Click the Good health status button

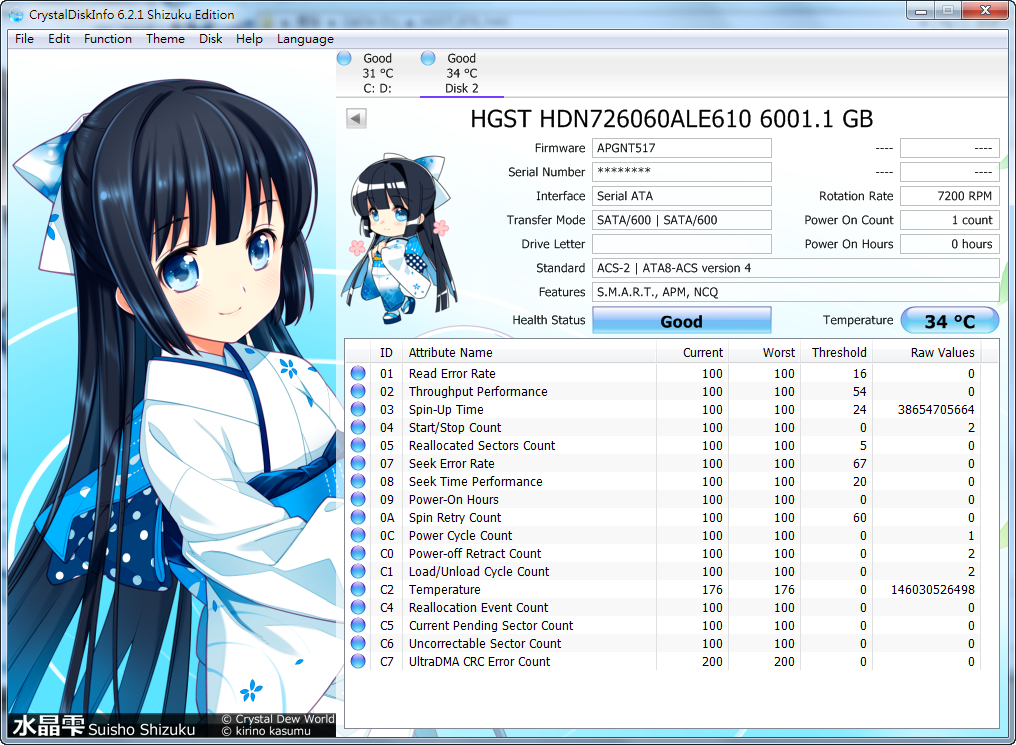click(x=681, y=321)
